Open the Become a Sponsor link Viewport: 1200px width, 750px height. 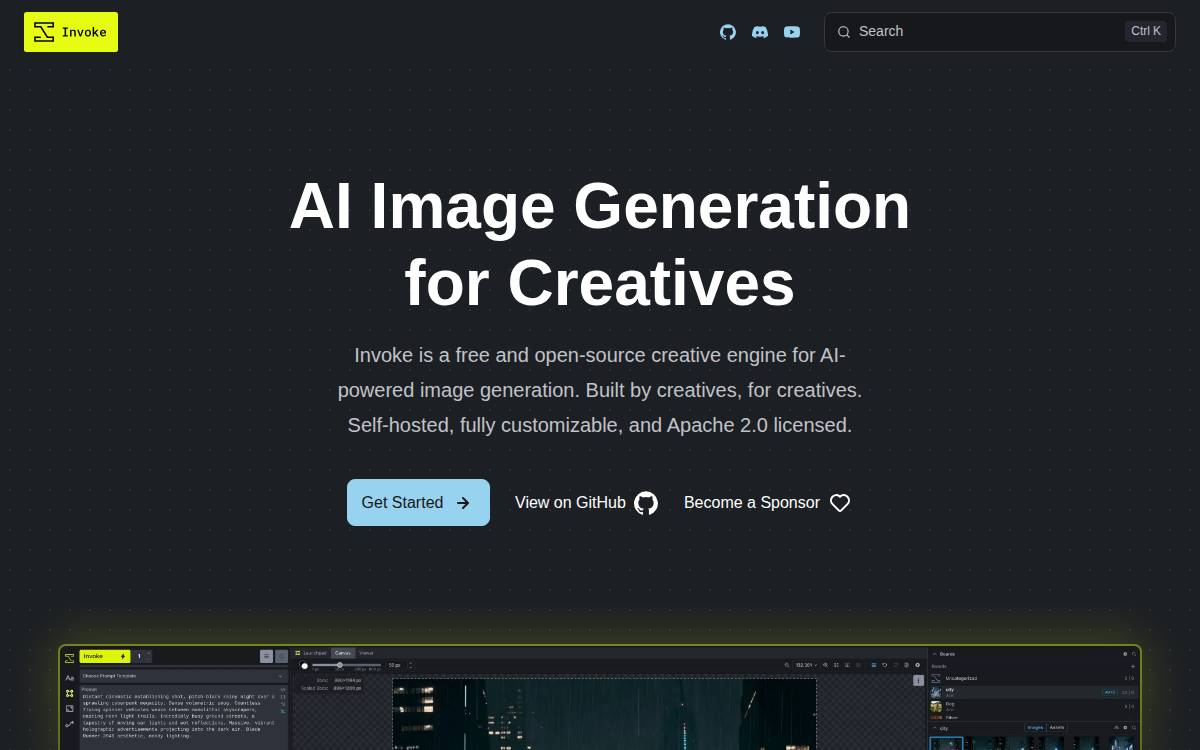(x=767, y=503)
